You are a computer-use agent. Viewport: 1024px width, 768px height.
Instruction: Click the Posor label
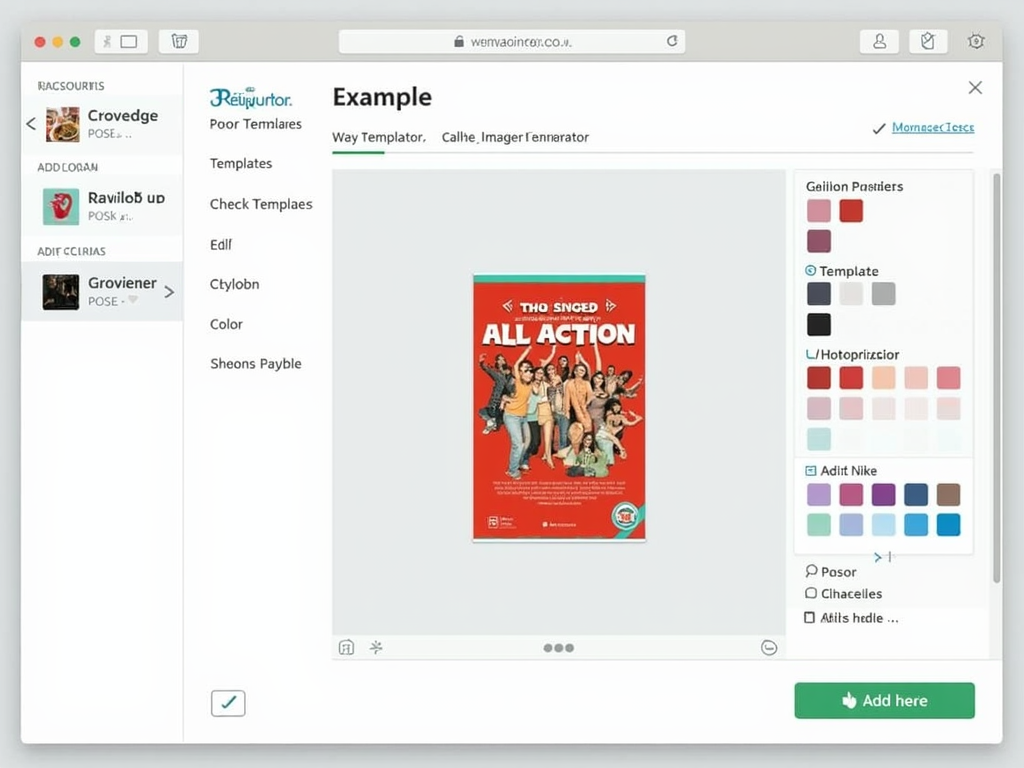[839, 572]
